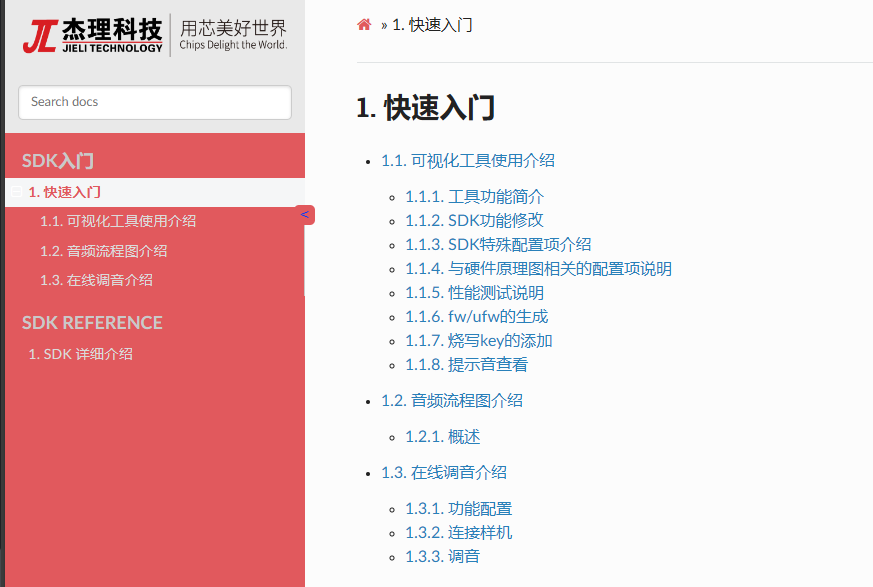Viewport: 873px width, 587px height.
Task: Open link 1.1.3. SDK特殊配置项介绍
Action: tap(498, 244)
